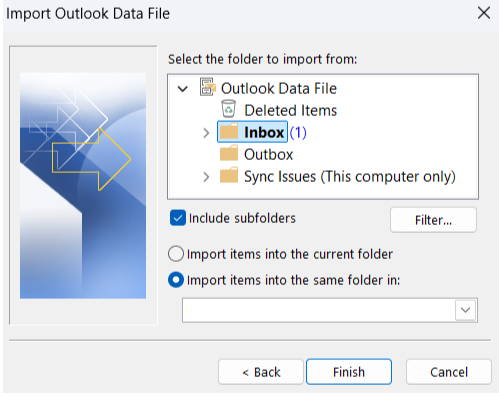The width and height of the screenshot is (499, 396).
Task: Expand the Inbox folder node
Action: [x=206, y=133]
